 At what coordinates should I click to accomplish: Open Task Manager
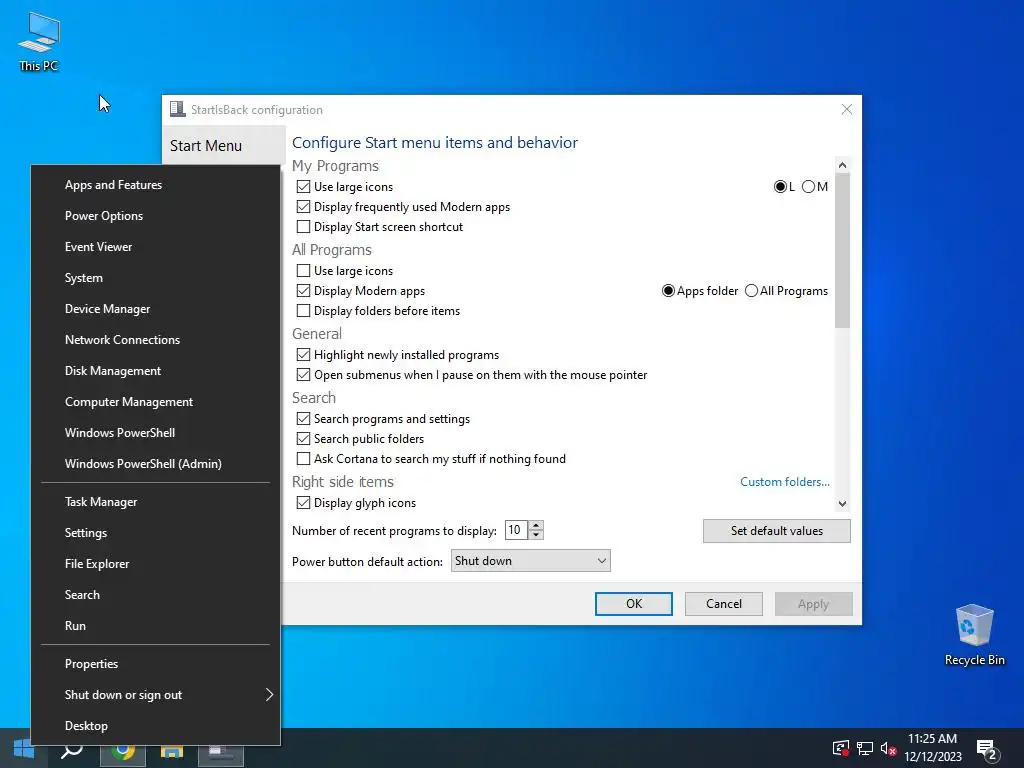(x=157, y=502)
